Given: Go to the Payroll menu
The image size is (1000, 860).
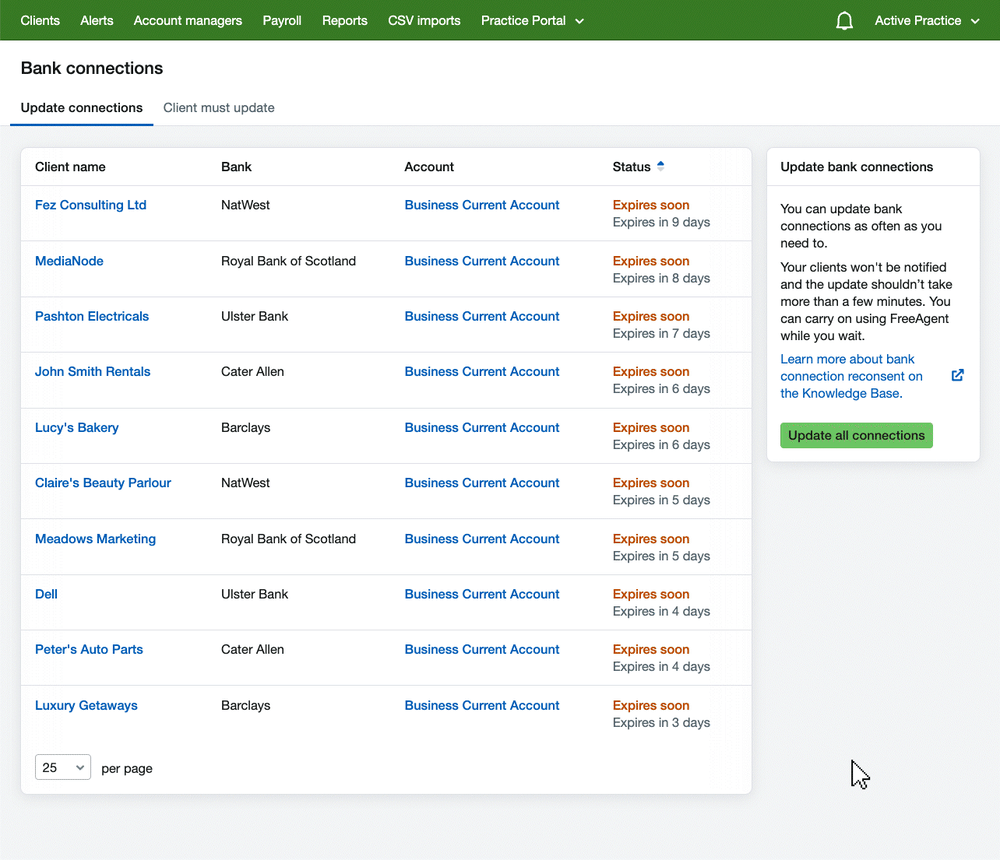Looking at the screenshot, I should coord(282,21).
